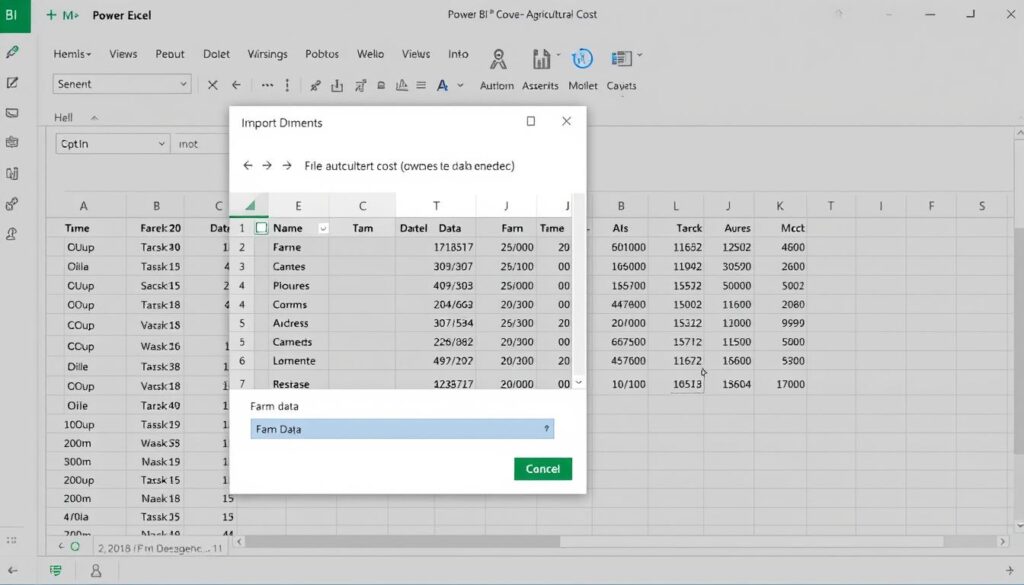
Task: Open the Senent name box dropdown
Action: pos(184,84)
